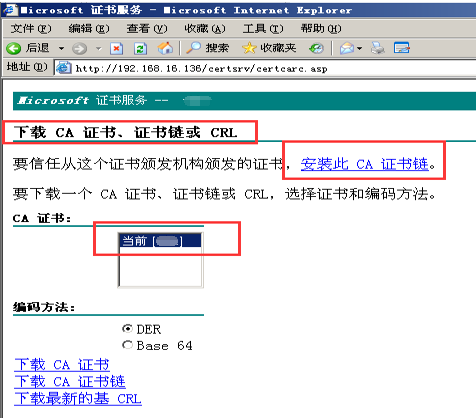
Task: Click the 安装此 CA 证书链 link
Action: (365, 164)
